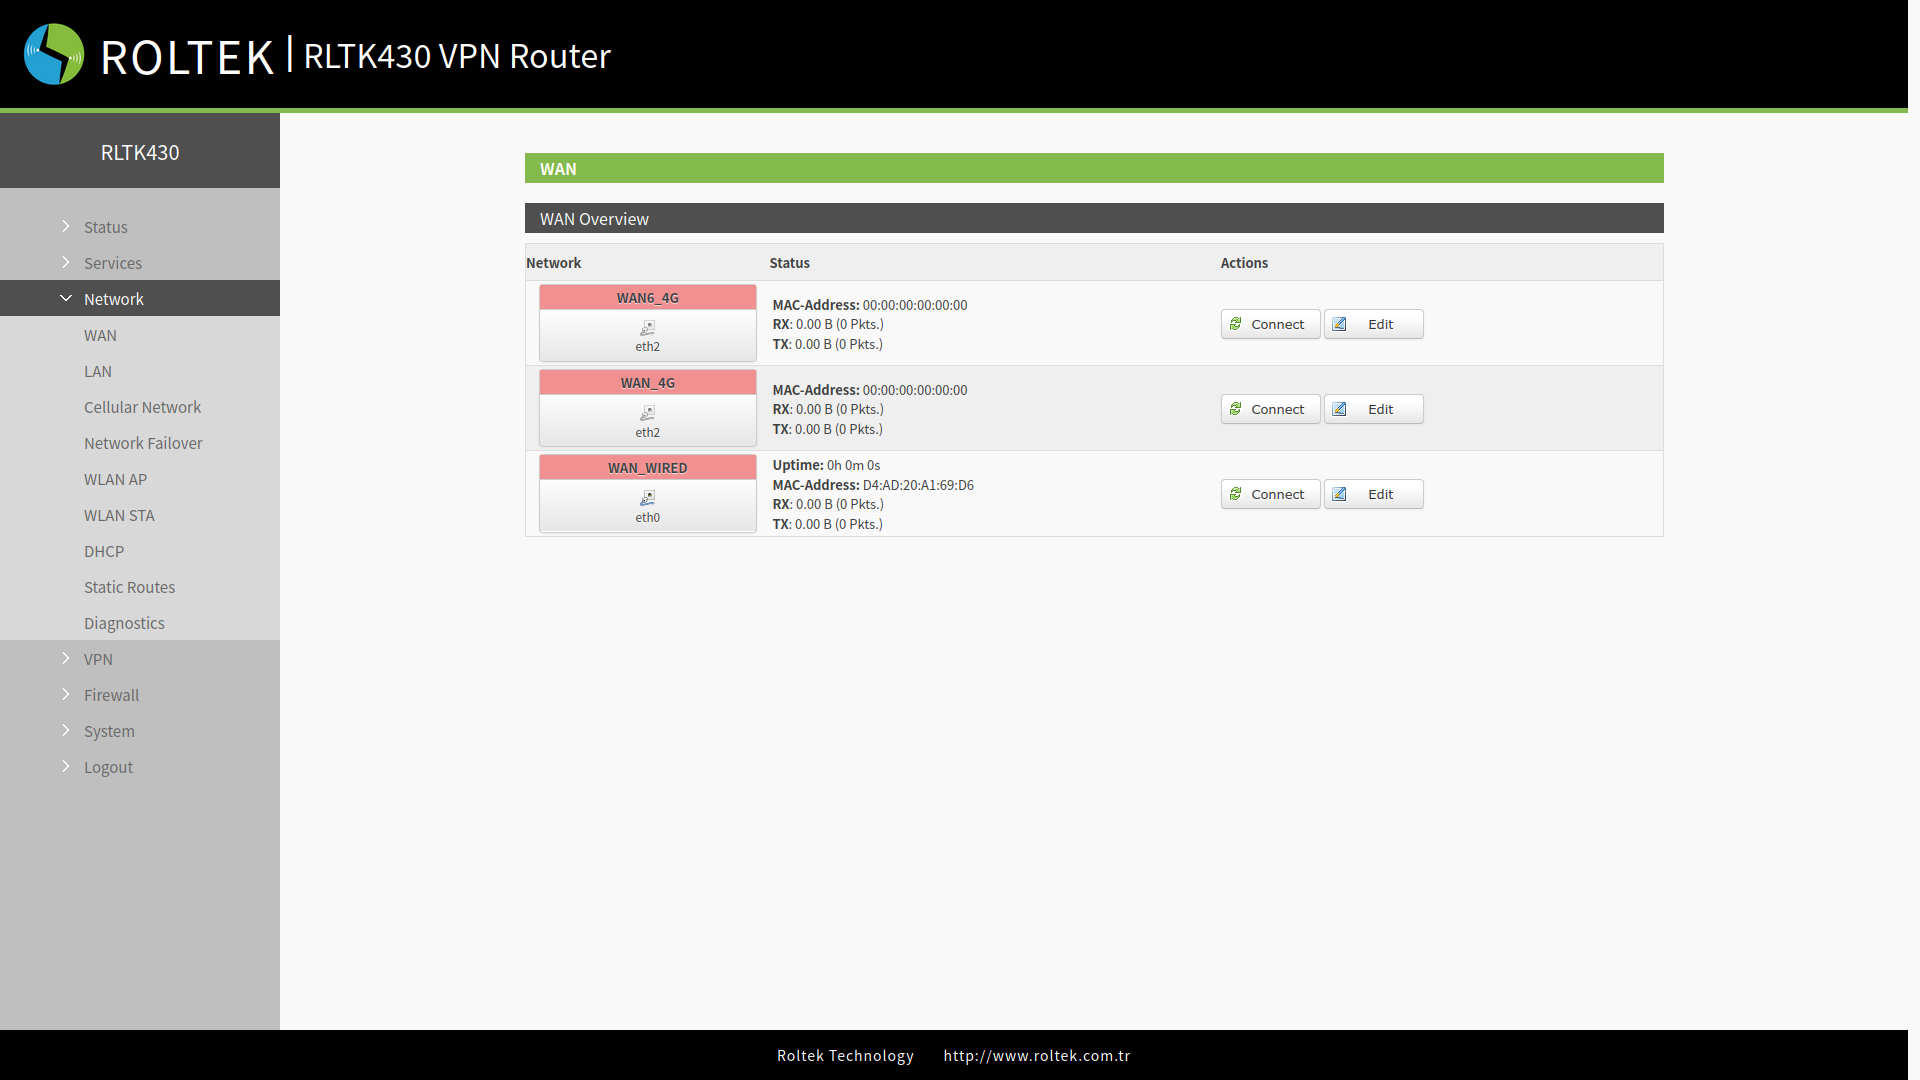
Task: Go to Cellular Network settings
Action: coord(142,407)
